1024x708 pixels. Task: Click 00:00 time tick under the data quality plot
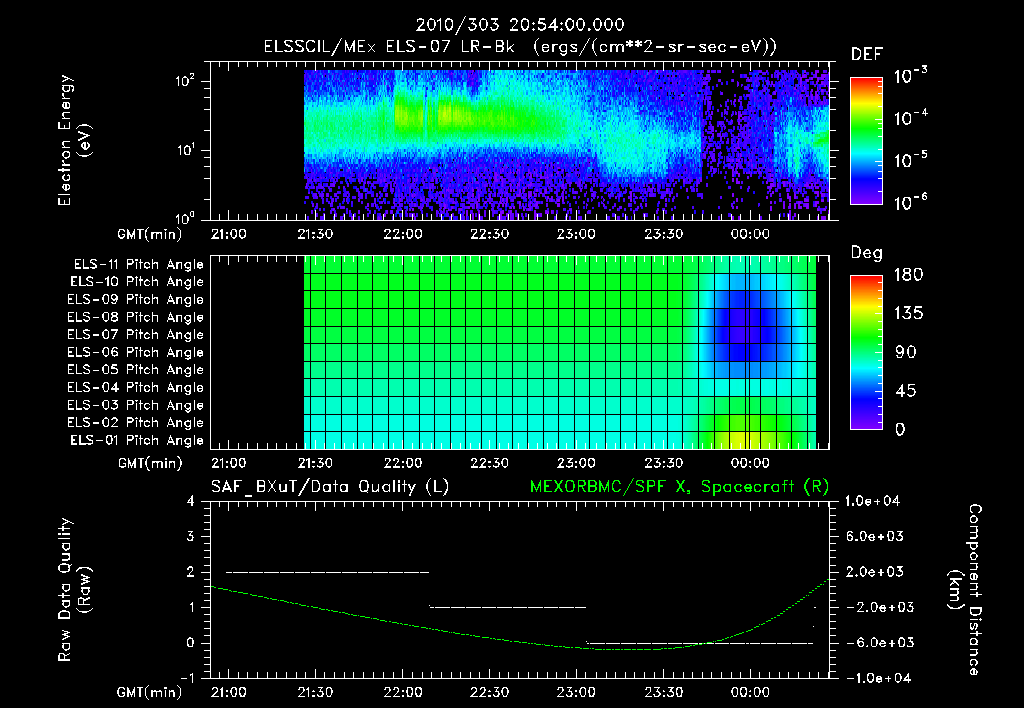point(750,692)
